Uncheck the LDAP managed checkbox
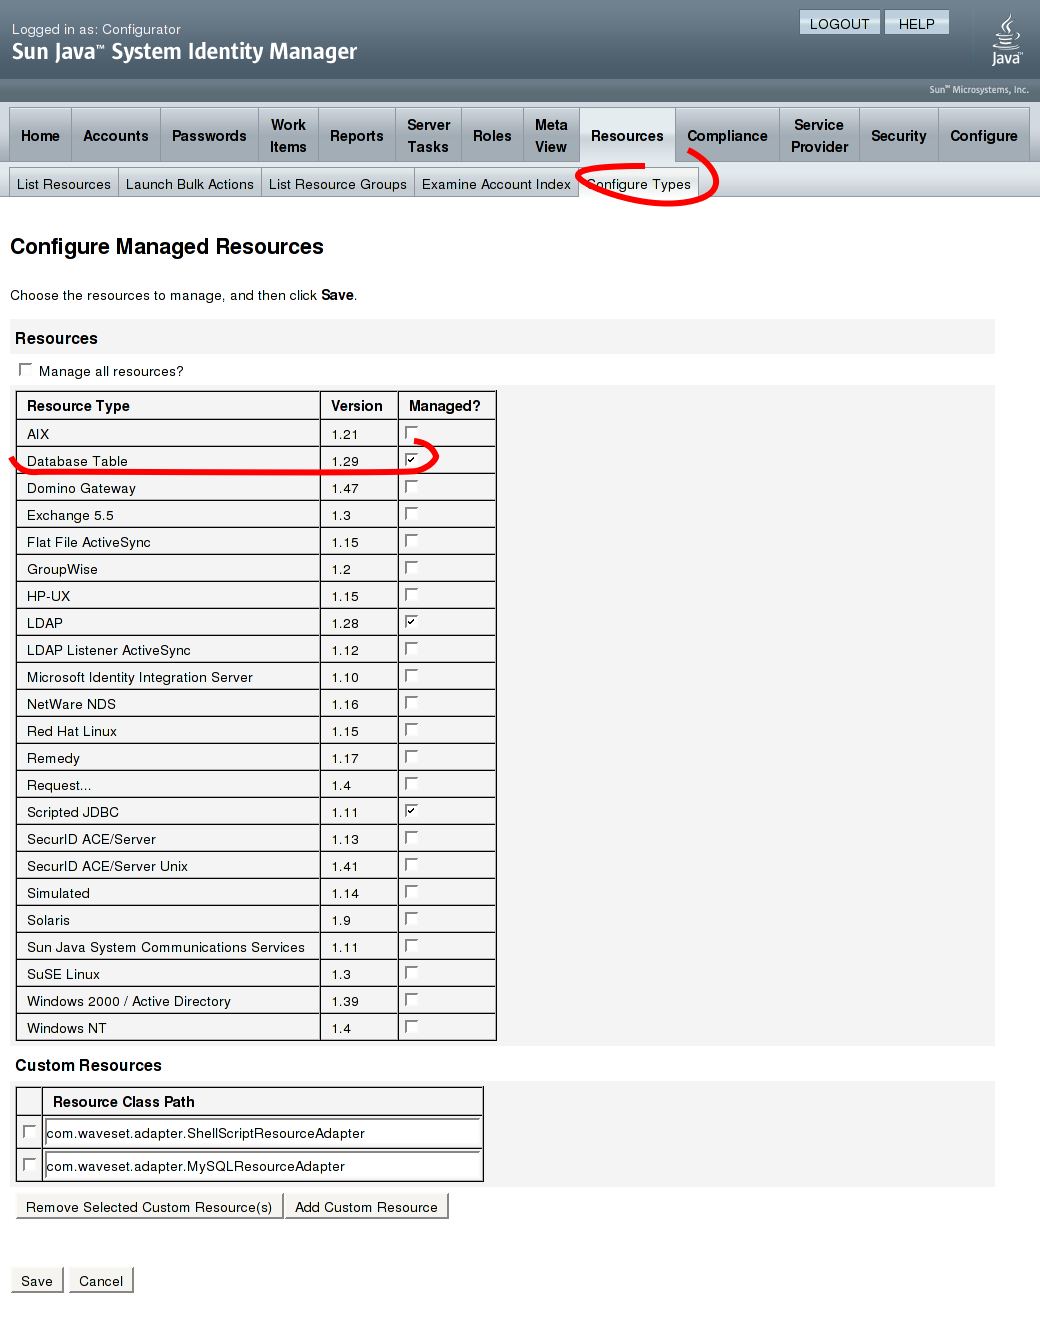1040x1326 pixels. 411,621
